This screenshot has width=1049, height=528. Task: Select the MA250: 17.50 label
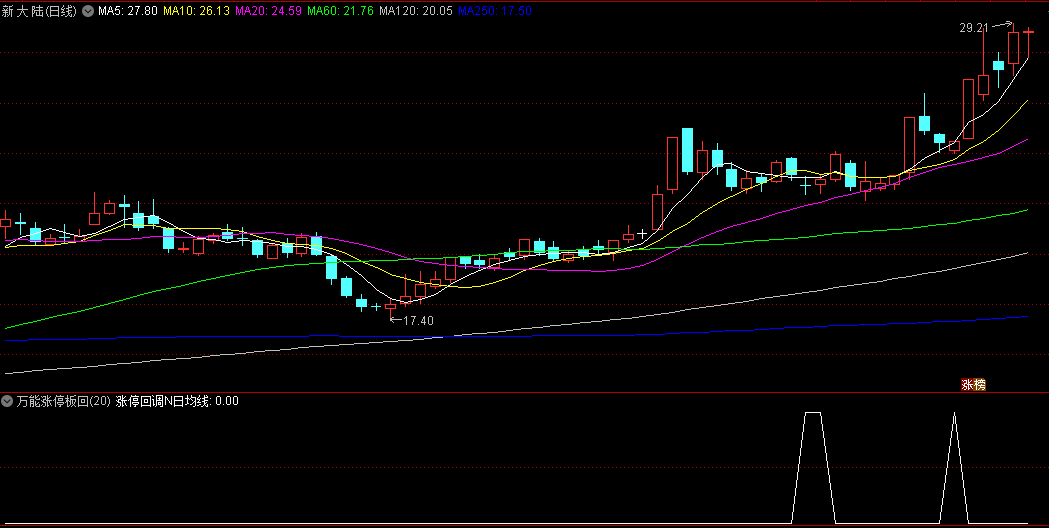point(494,11)
